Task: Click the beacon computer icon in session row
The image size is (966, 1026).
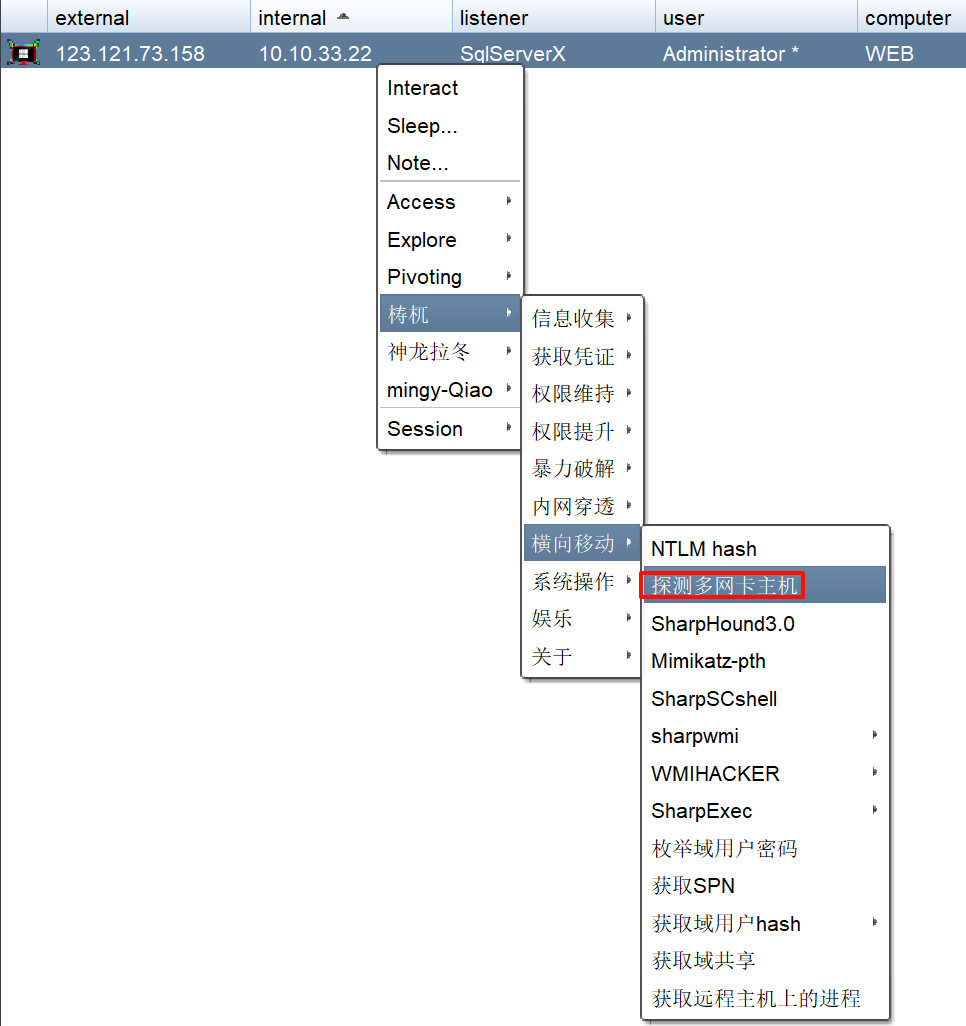Action: [x=23, y=53]
